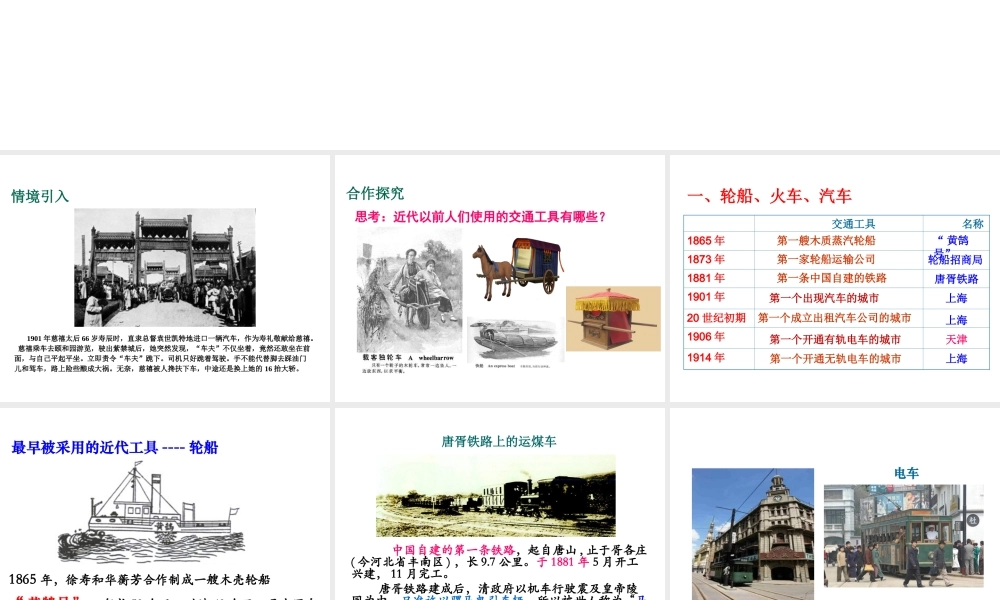Click the cell 第一个开通有轨电车的城市

click(835, 339)
